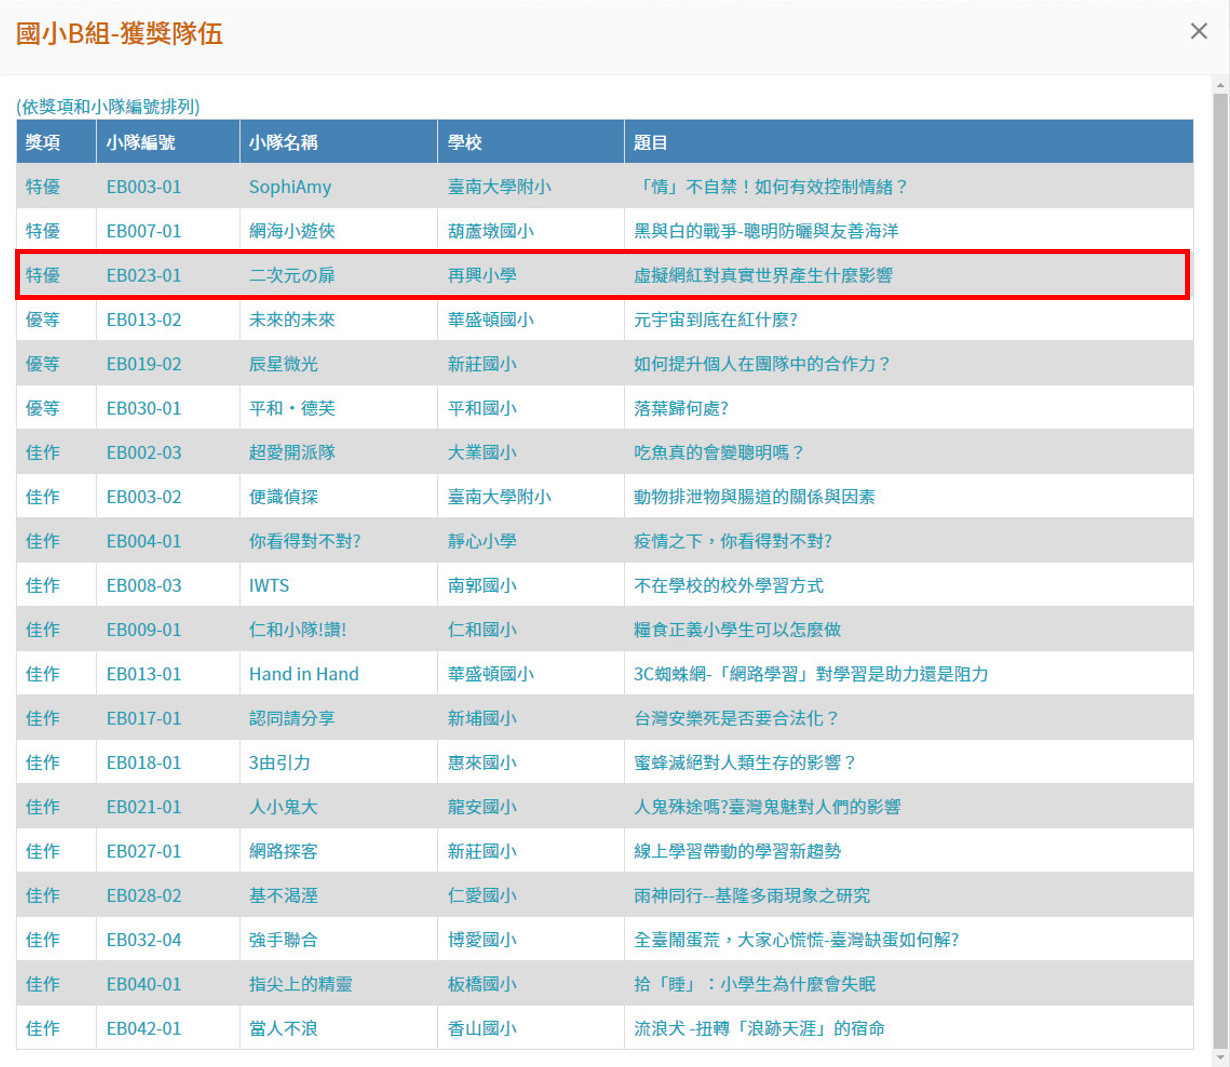Viewport: 1230px width, 1067px height.
Task: Open topic 吃魚真的會變聰明嗎？
Action: coord(719,453)
